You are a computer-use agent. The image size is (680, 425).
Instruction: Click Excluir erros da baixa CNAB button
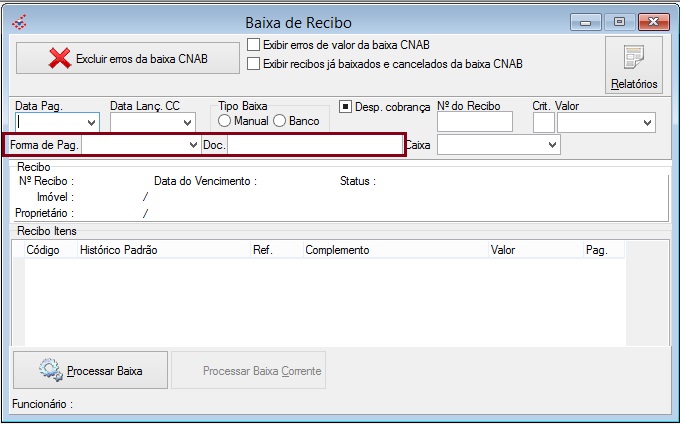[128, 58]
